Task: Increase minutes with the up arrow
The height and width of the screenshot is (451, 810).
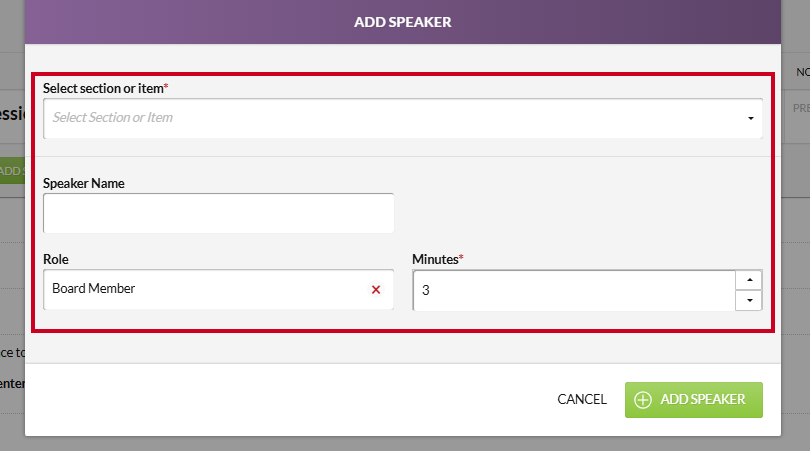Action: tap(749, 280)
